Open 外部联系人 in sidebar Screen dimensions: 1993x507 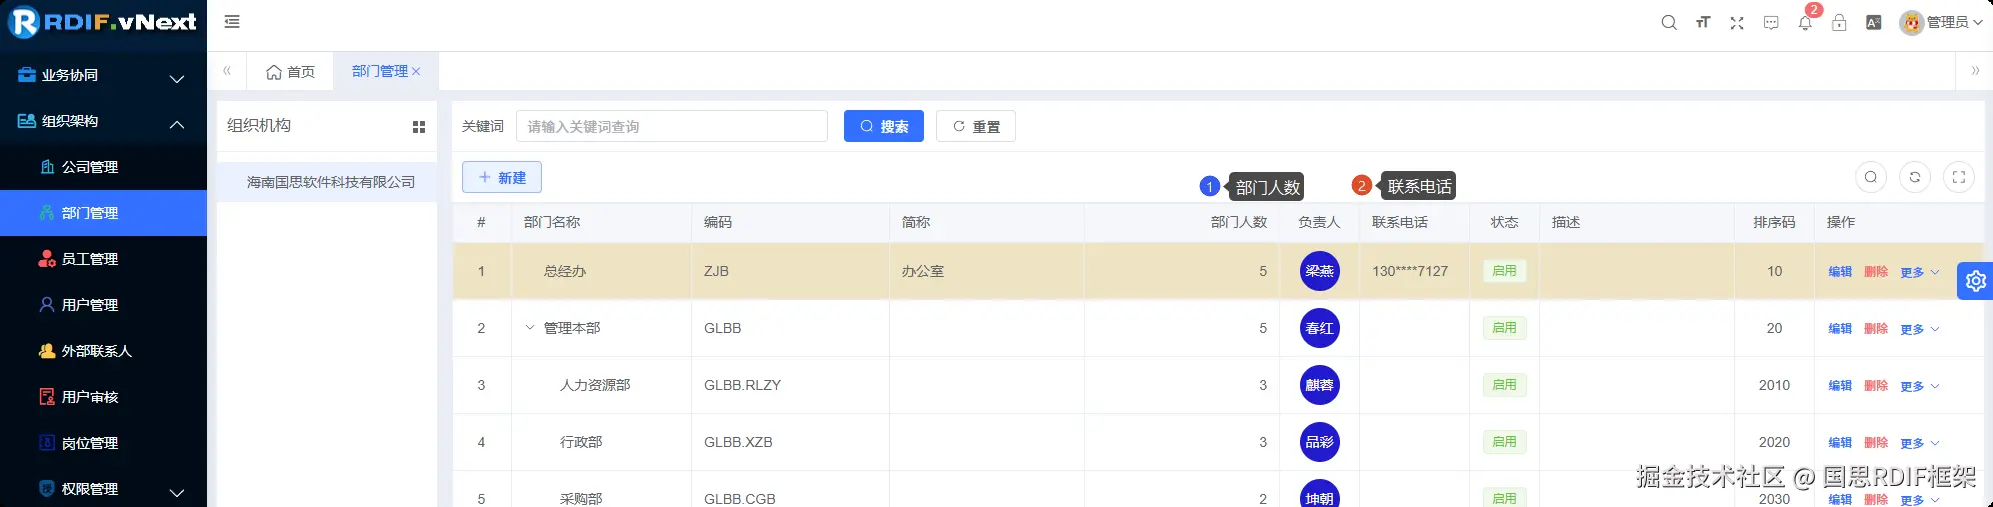pyautogui.click(x=103, y=351)
